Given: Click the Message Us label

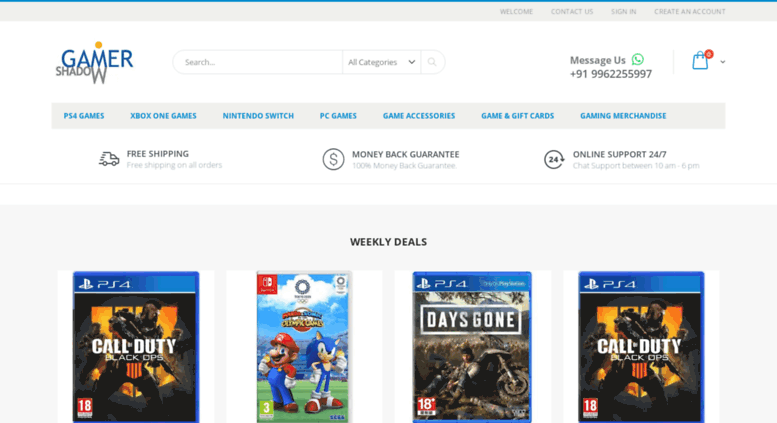Looking at the screenshot, I should coord(598,60).
